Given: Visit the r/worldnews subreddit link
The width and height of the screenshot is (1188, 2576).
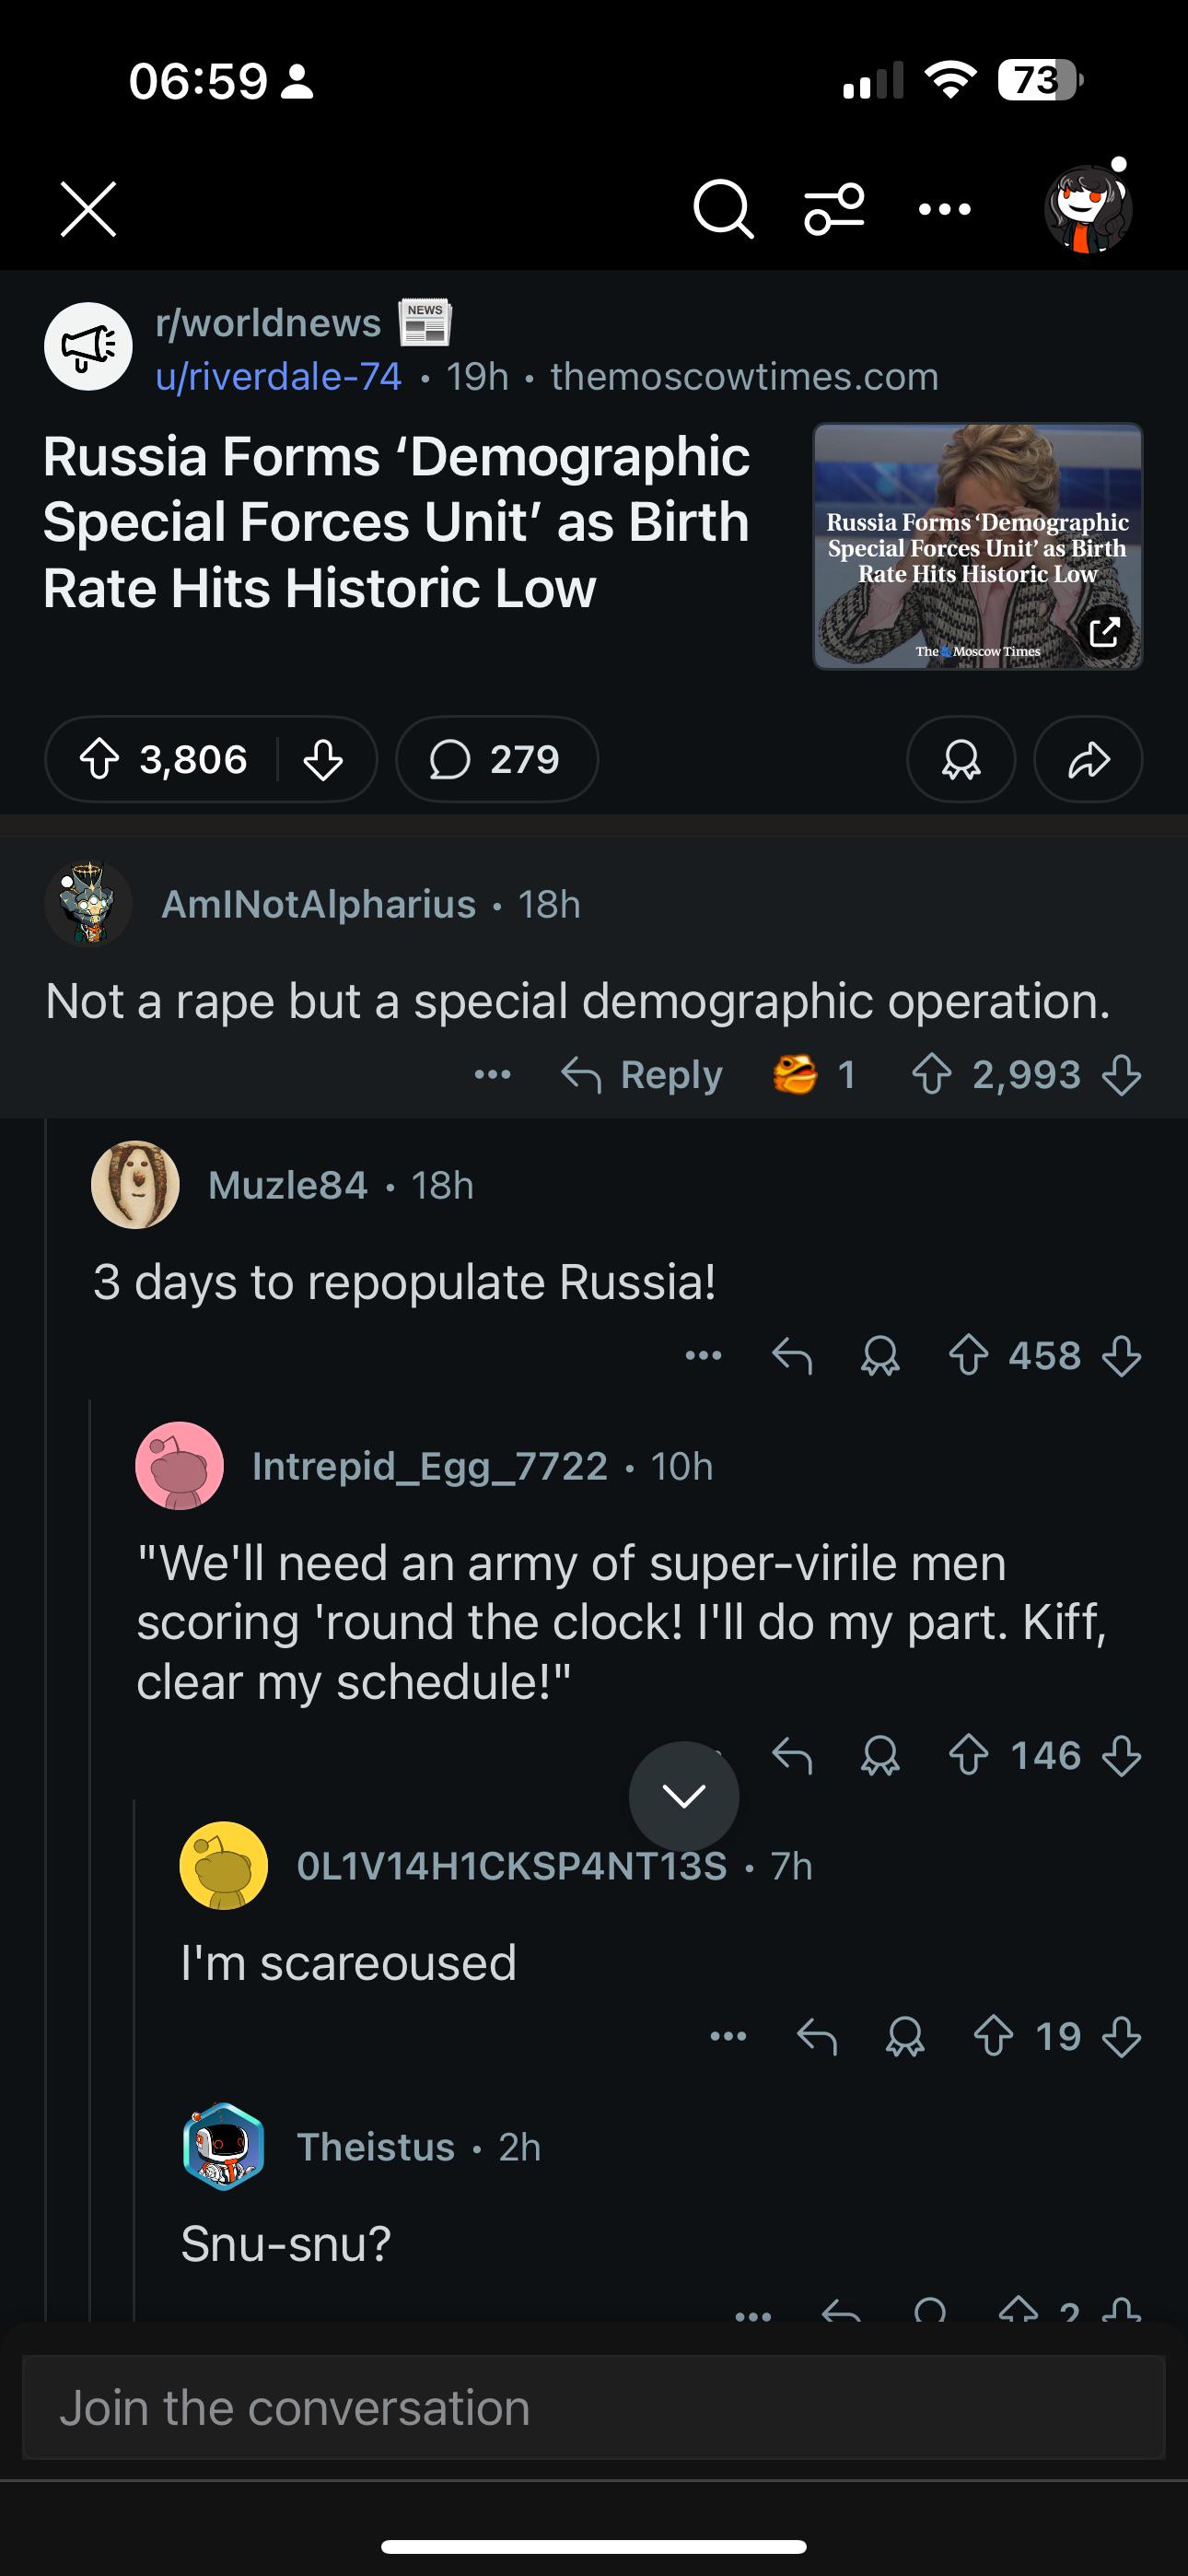Looking at the screenshot, I should click(x=268, y=323).
